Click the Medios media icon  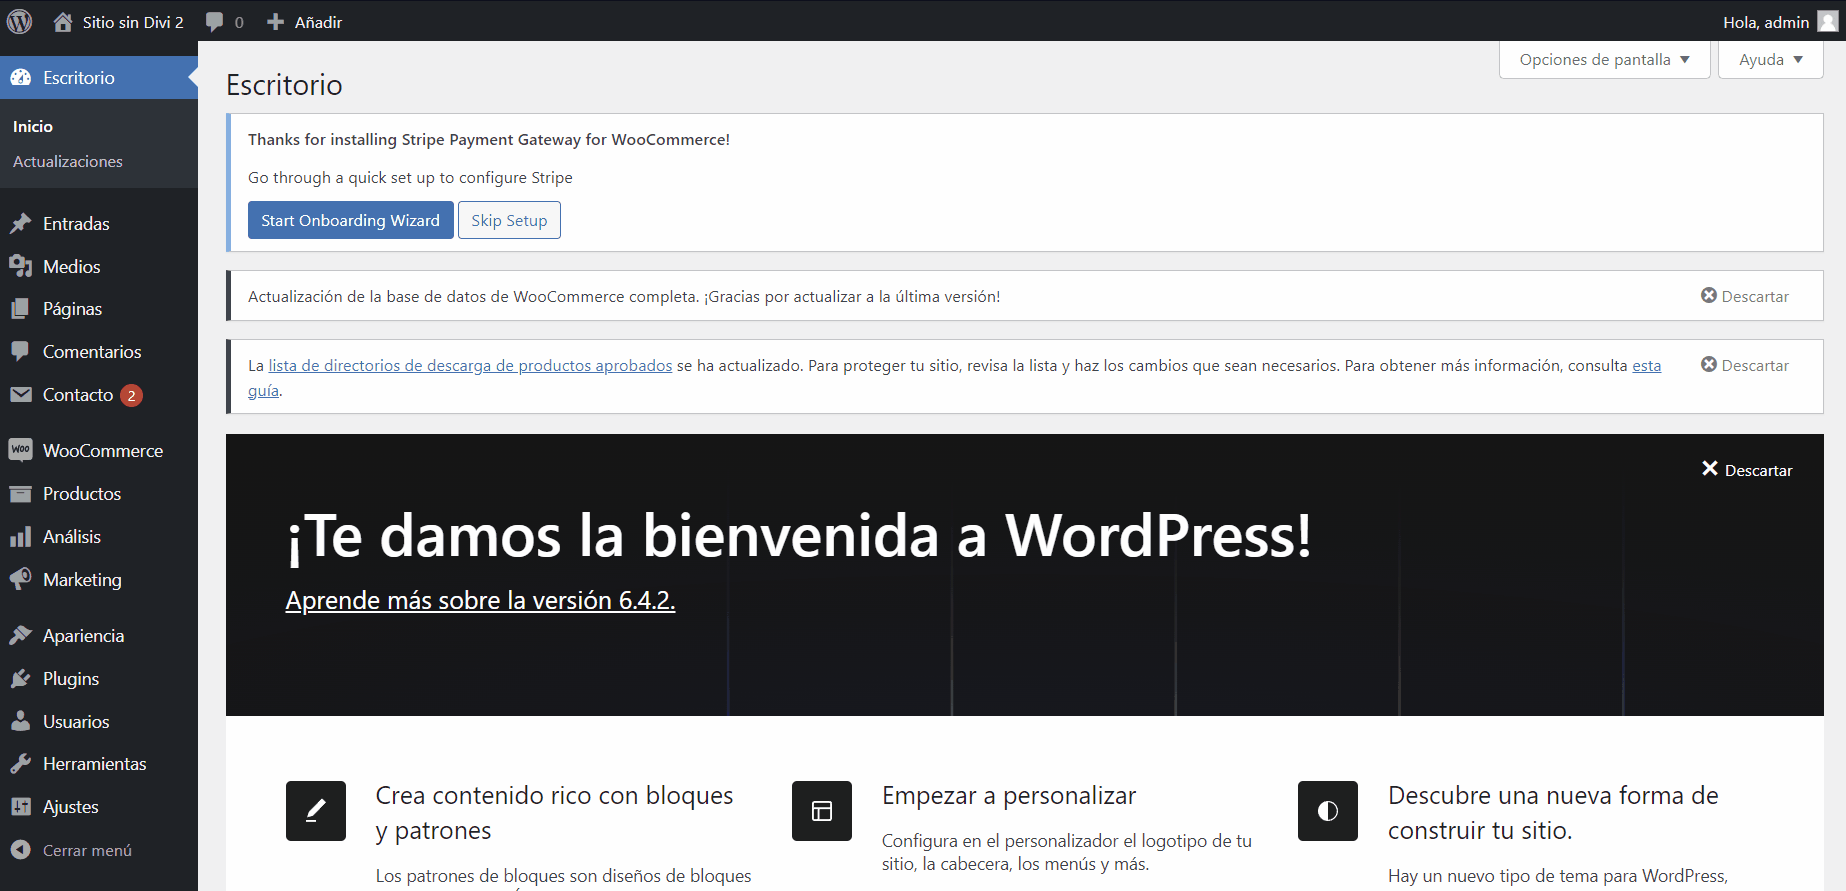(20, 266)
